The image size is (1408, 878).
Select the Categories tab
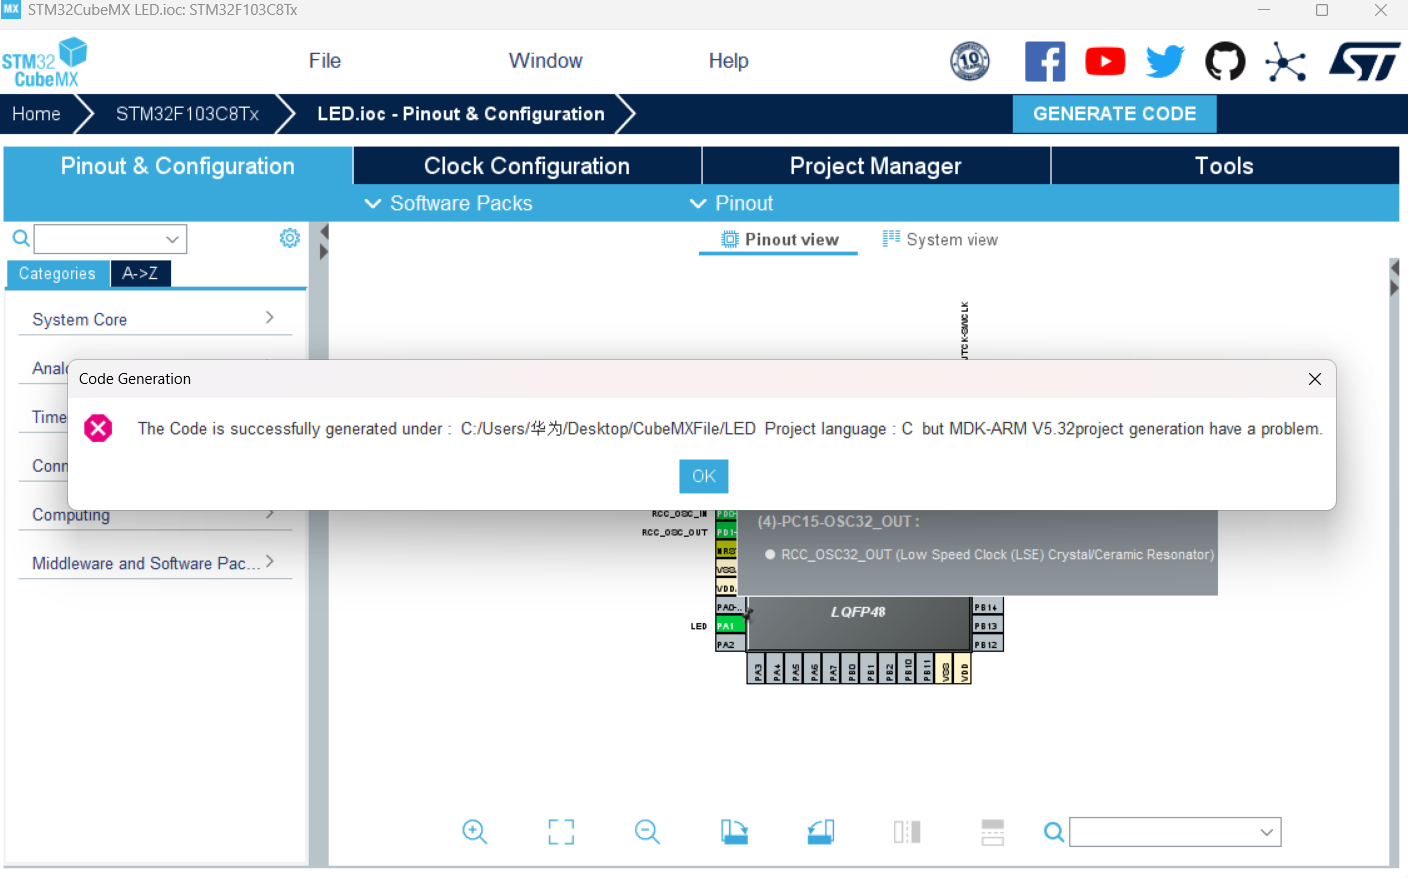(57, 274)
